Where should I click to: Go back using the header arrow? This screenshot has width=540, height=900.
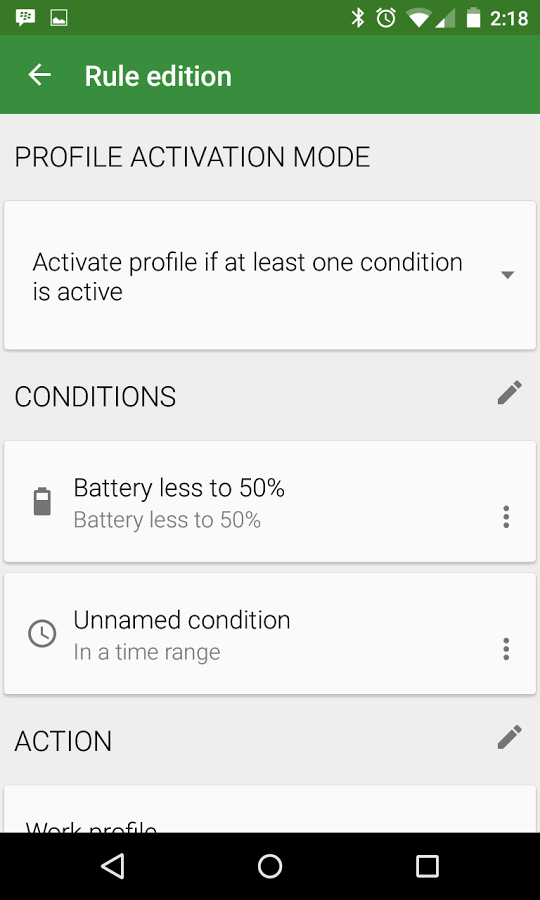pos(40,75)
